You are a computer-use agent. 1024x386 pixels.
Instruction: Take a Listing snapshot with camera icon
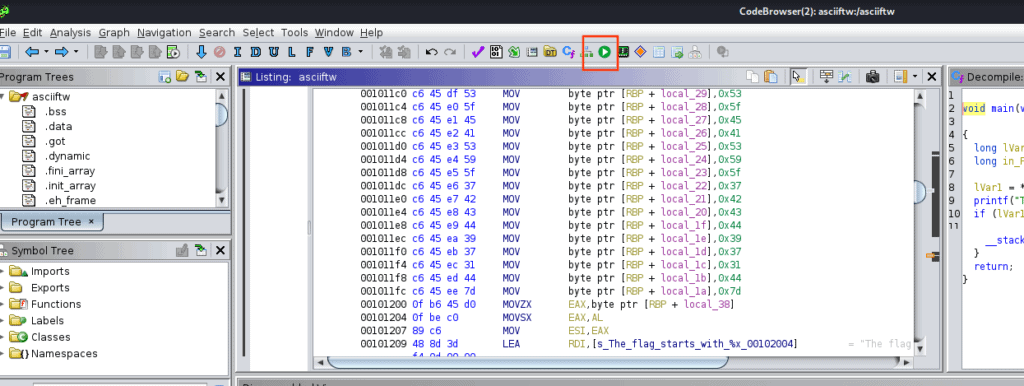coord(872,77)
